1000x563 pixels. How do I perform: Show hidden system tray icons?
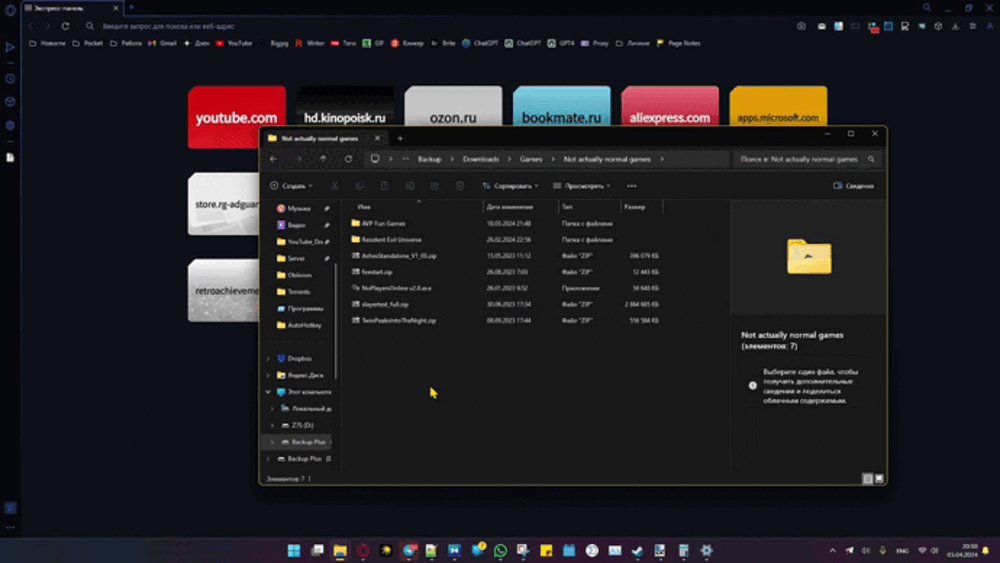point(832,550)
